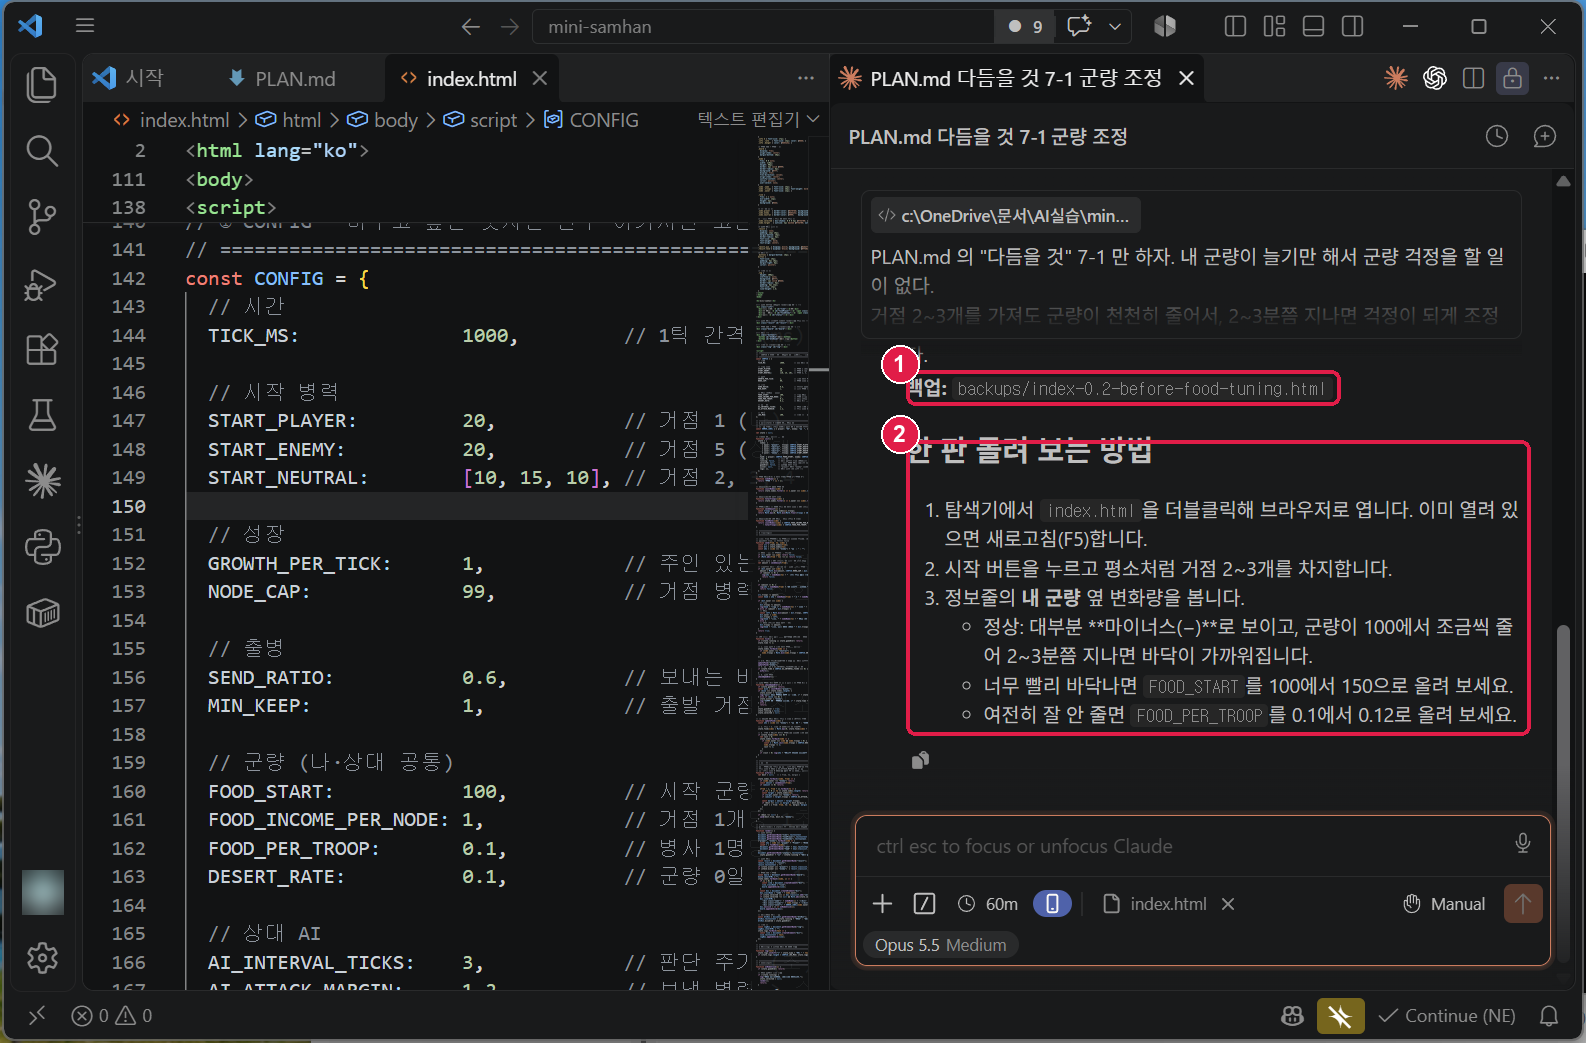Open Opus 5.5 Medium model selector

tap(940, 945)
